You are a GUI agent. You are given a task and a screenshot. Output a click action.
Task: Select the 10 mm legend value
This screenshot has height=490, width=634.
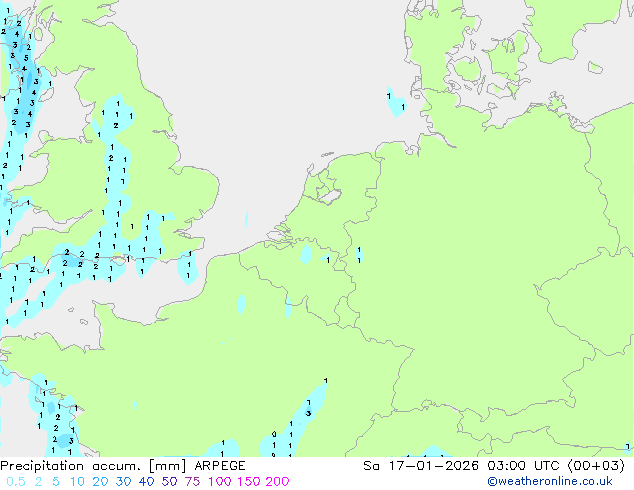click(x=77, y=482)
